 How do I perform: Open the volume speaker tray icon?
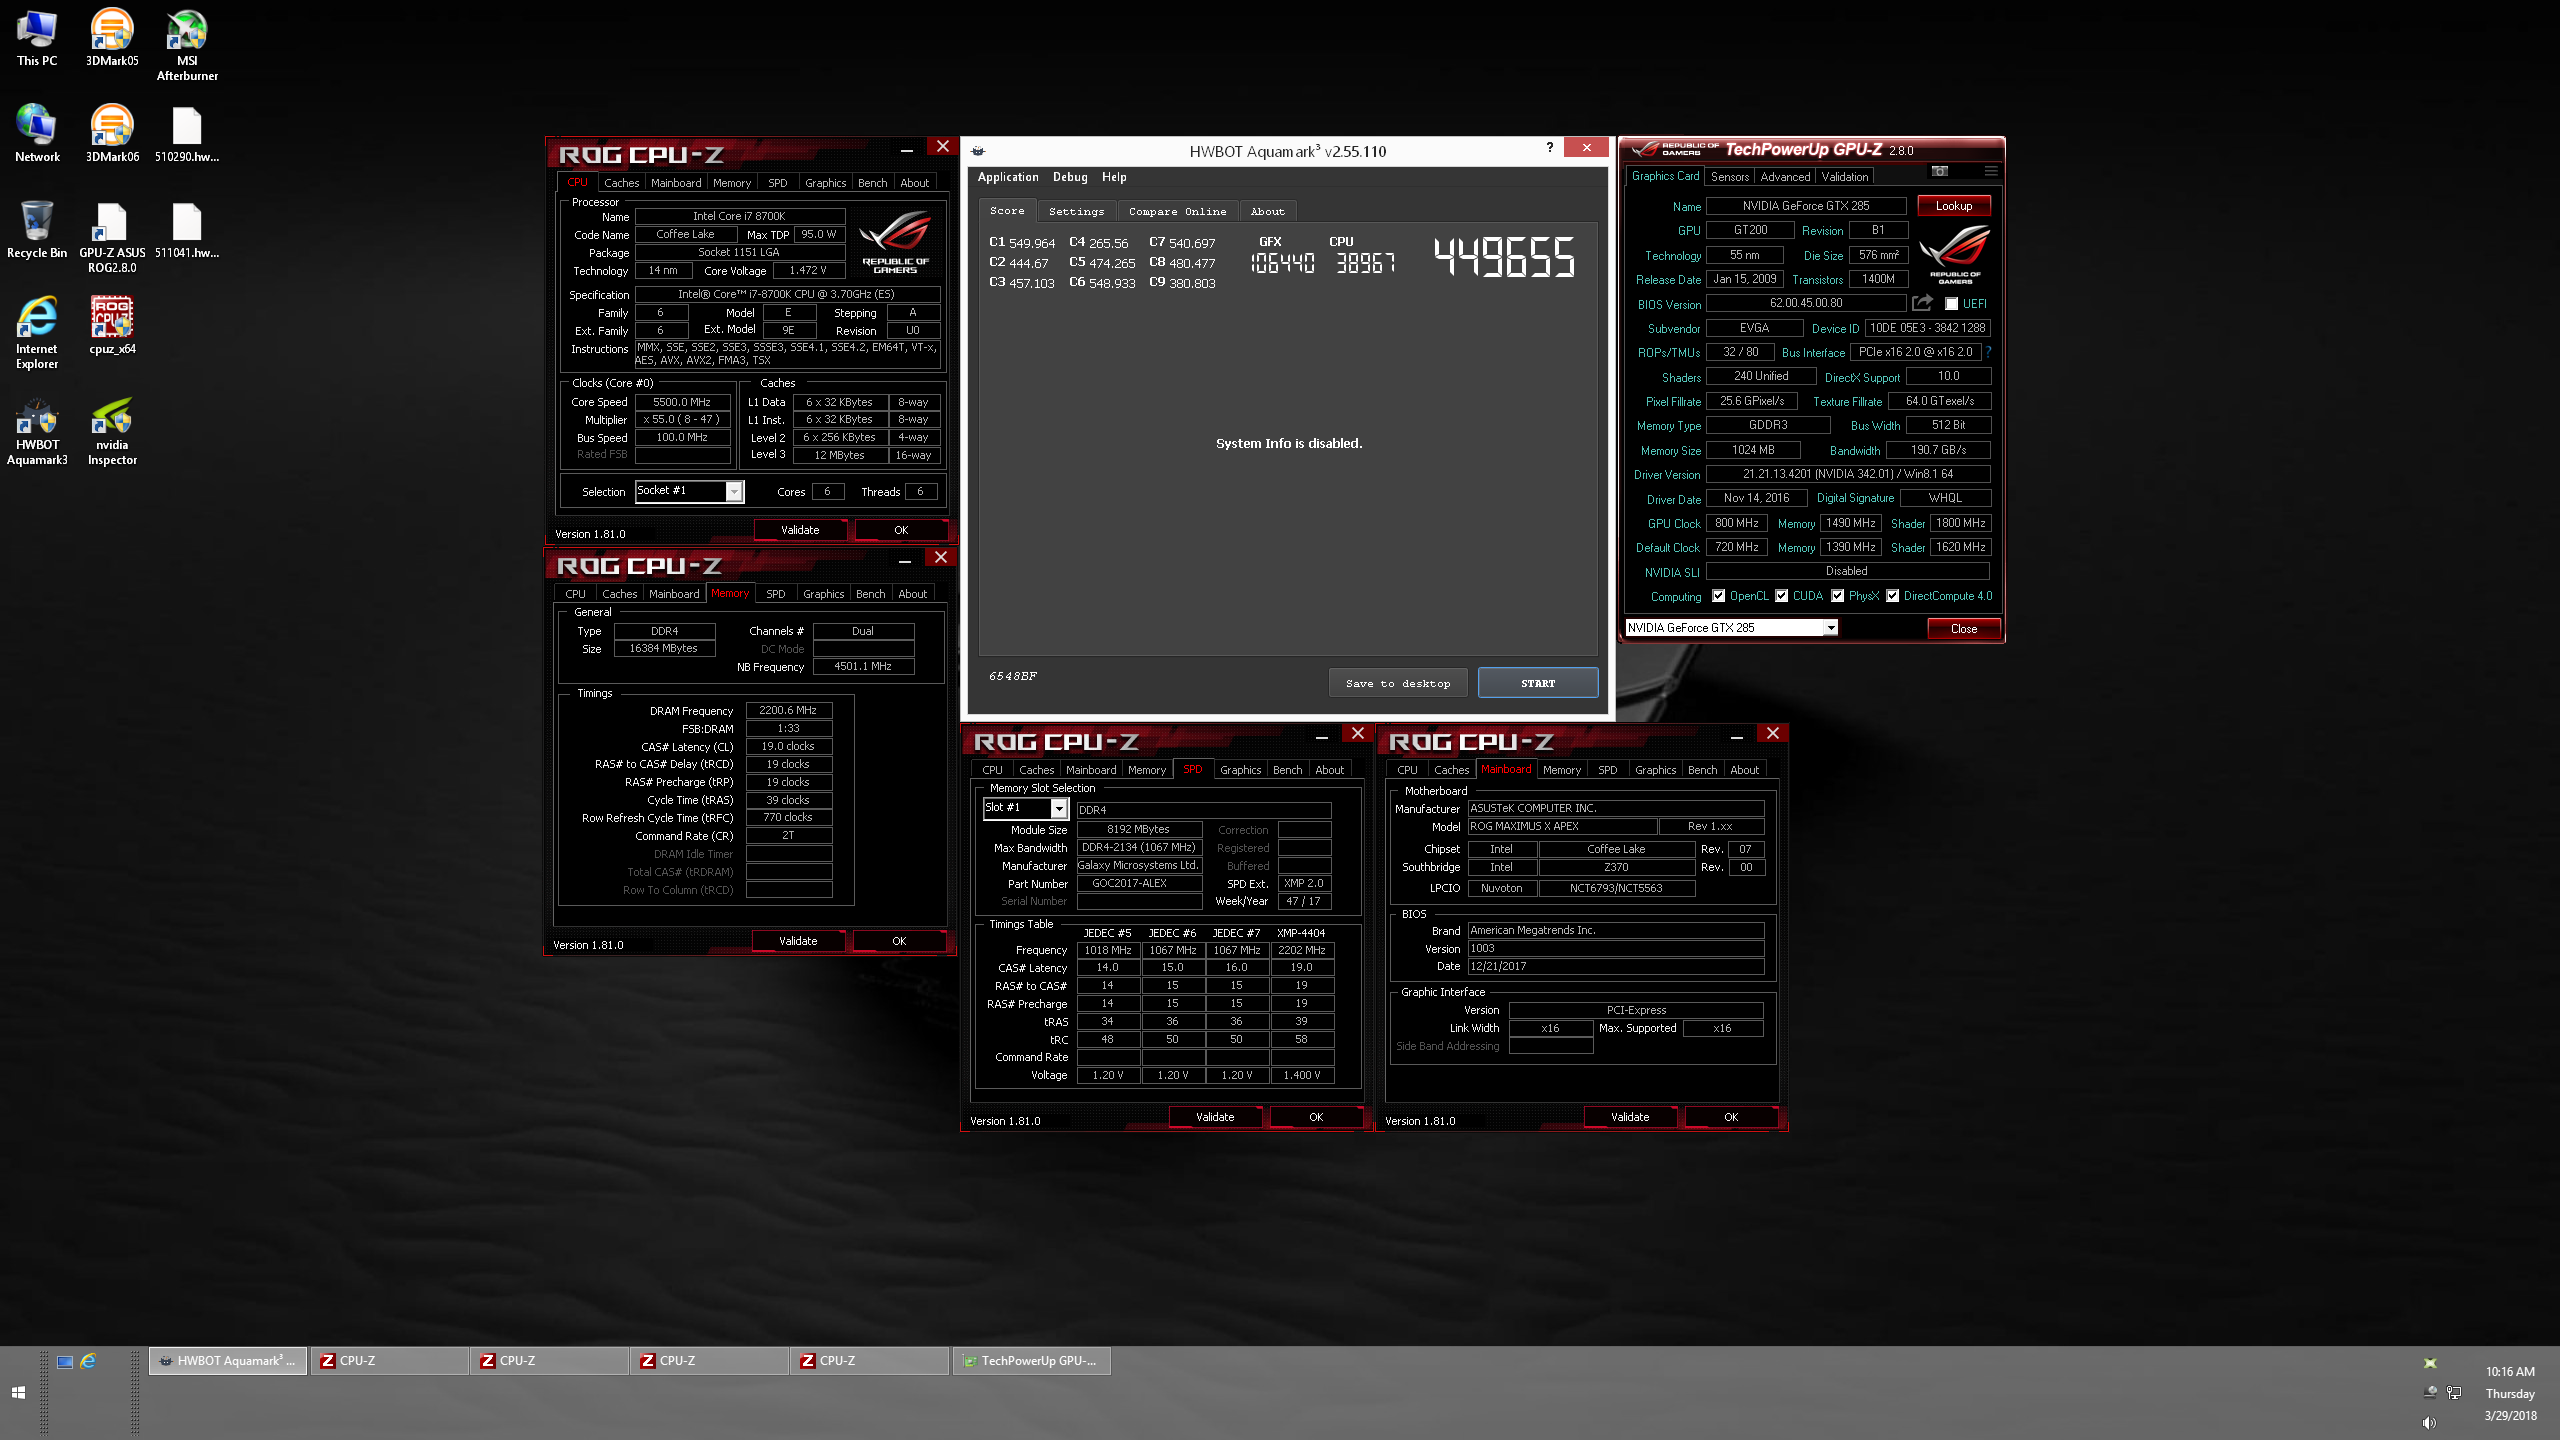click(x=2430, y=1422)
